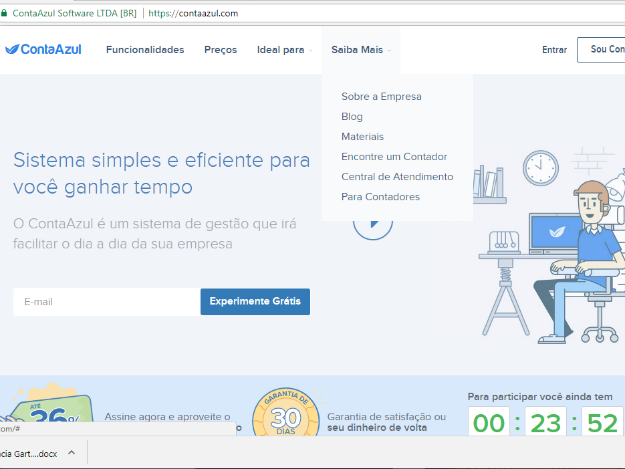This screenshot has width=625, height=469.
Task: Select Sobre a Empresa from the menu
Action: pyautogui.click(x=381, y=97)
